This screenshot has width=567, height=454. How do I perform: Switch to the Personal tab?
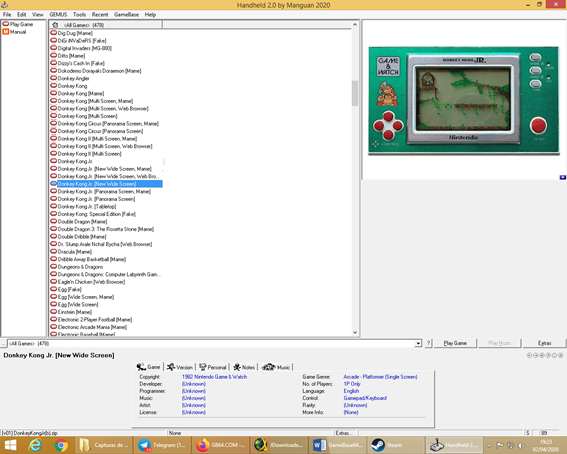213,367
